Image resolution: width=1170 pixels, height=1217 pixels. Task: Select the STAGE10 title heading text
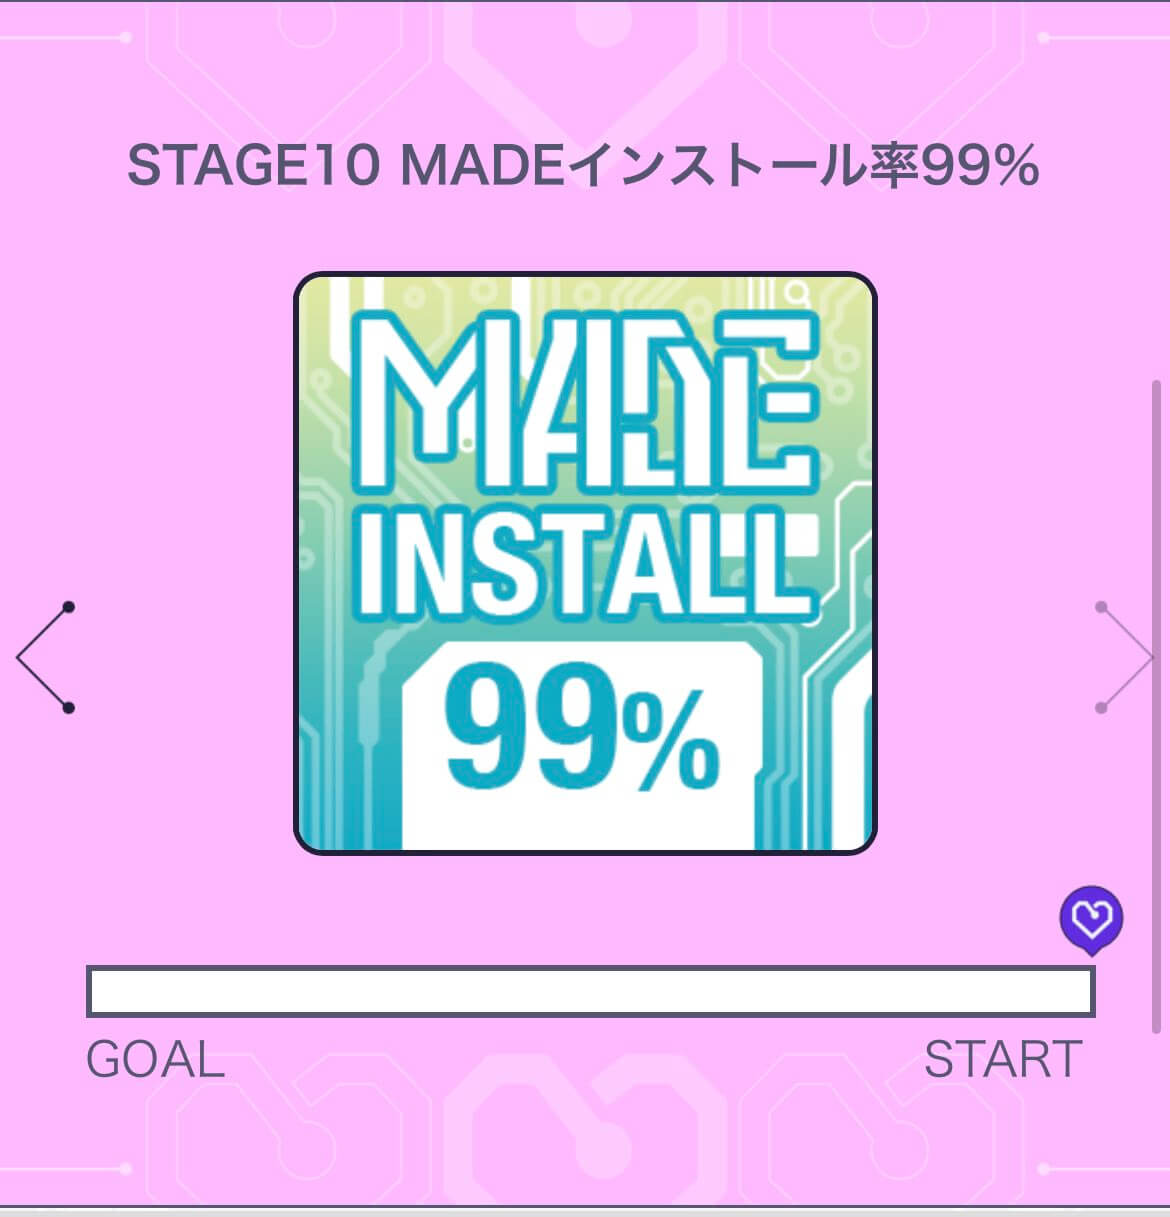[584, 166]
